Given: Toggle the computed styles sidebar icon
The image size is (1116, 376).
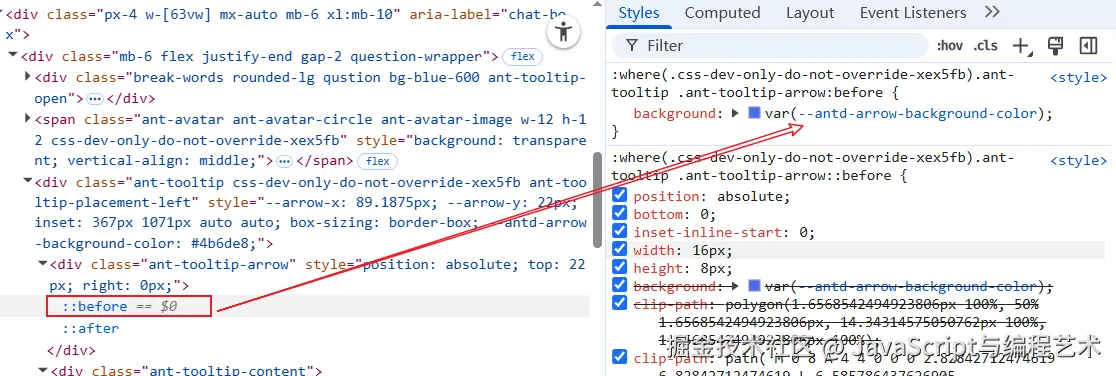Looking at the screenshot, I should click(x=1088, y=46).
